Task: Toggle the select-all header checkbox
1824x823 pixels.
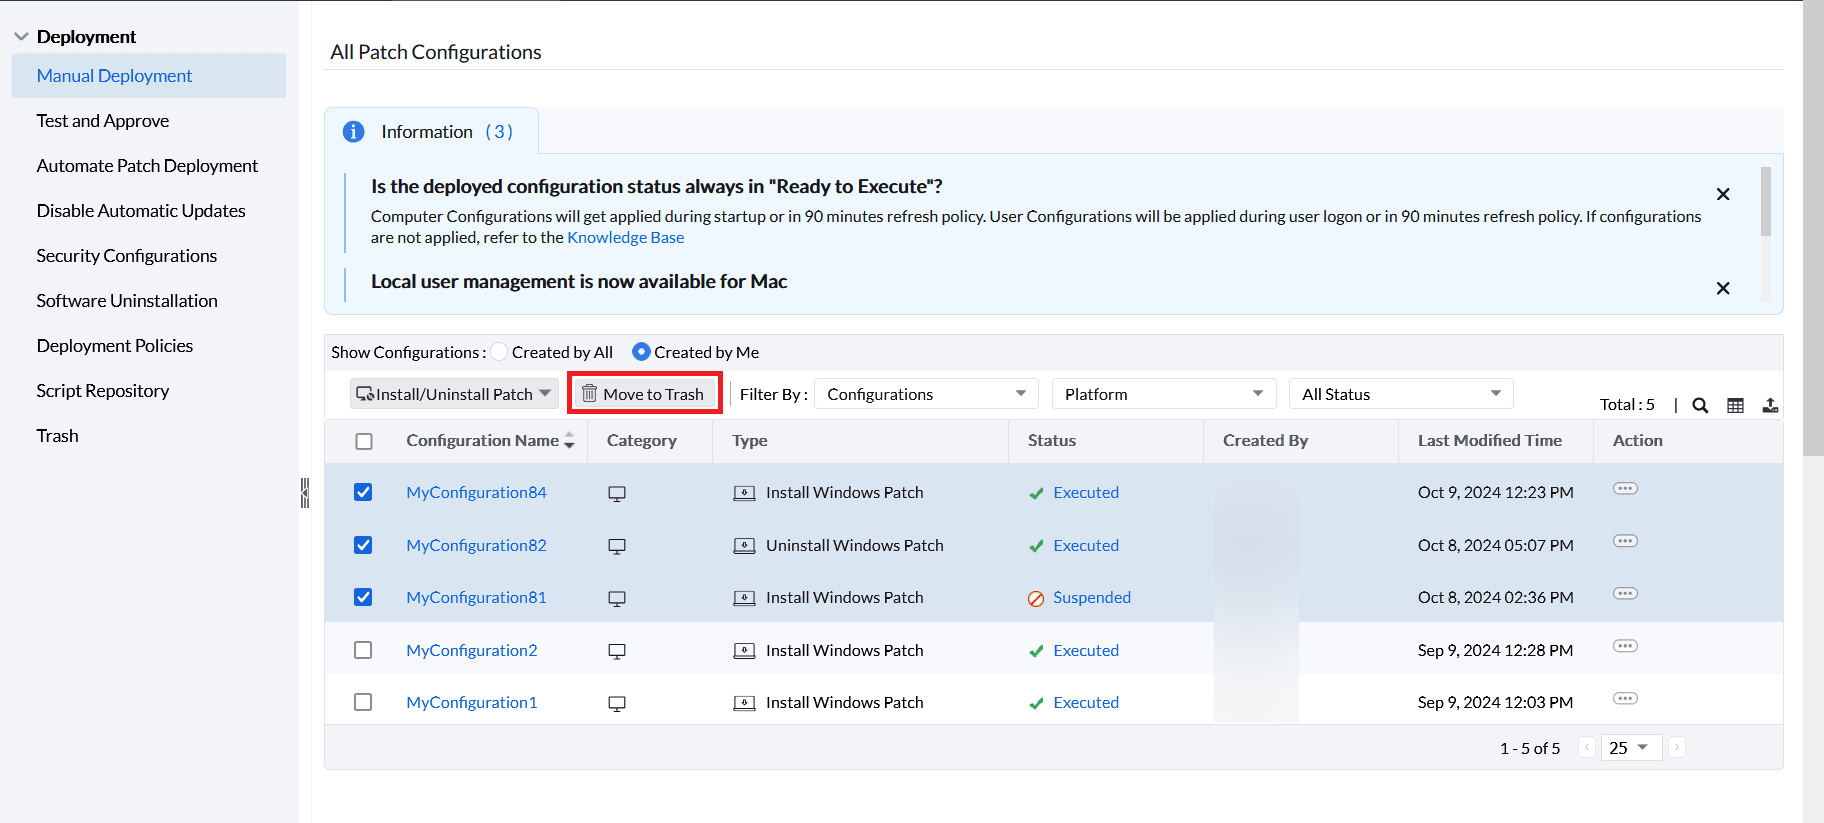Action: click(364, 441)
